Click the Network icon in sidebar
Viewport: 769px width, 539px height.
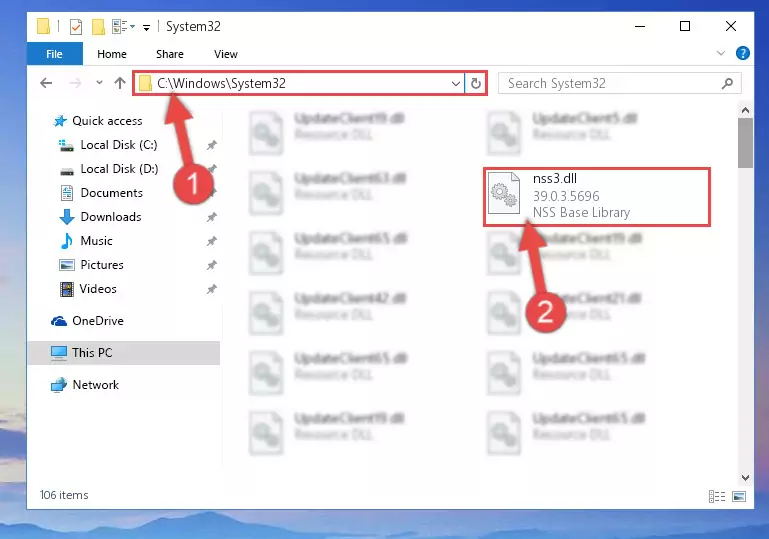(59, 385)
